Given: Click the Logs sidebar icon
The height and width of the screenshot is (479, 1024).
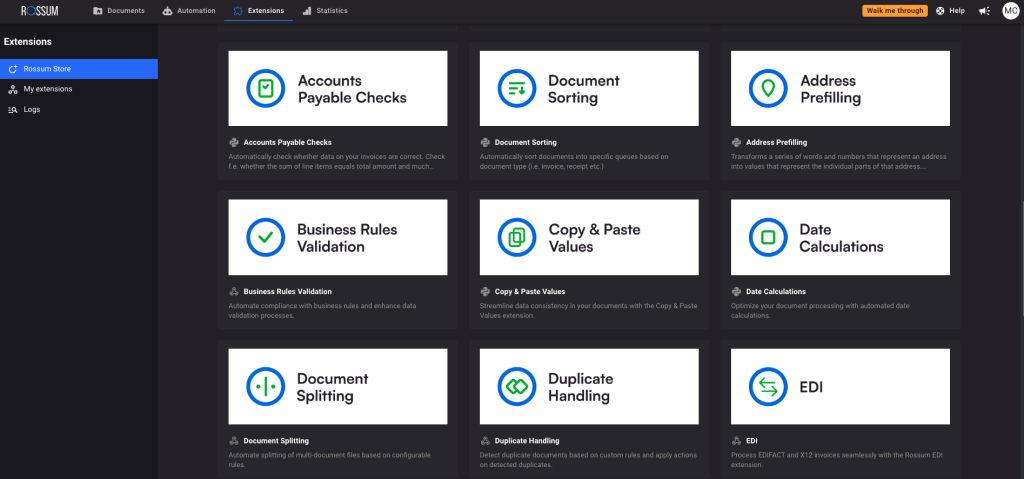Looking at the screenshot, I should point(12,110).
